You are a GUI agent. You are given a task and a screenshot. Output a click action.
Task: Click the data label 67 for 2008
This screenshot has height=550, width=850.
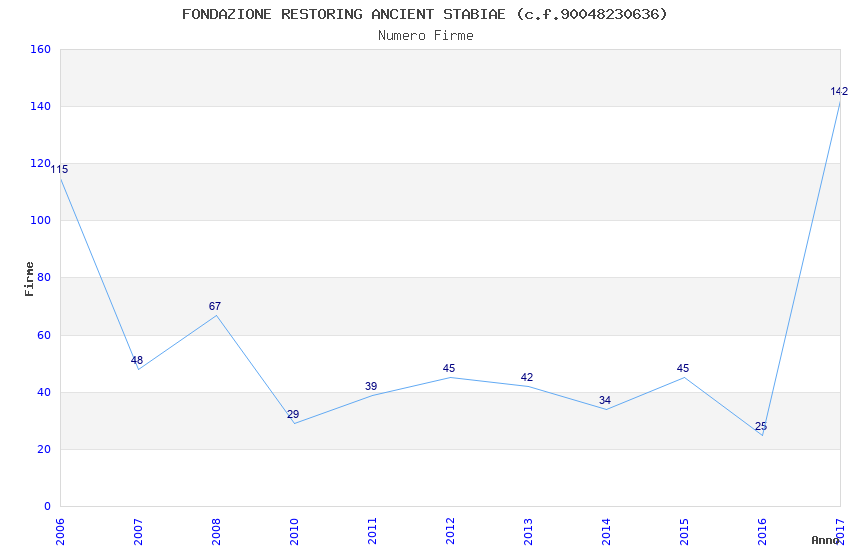click(x=215, y=306)
